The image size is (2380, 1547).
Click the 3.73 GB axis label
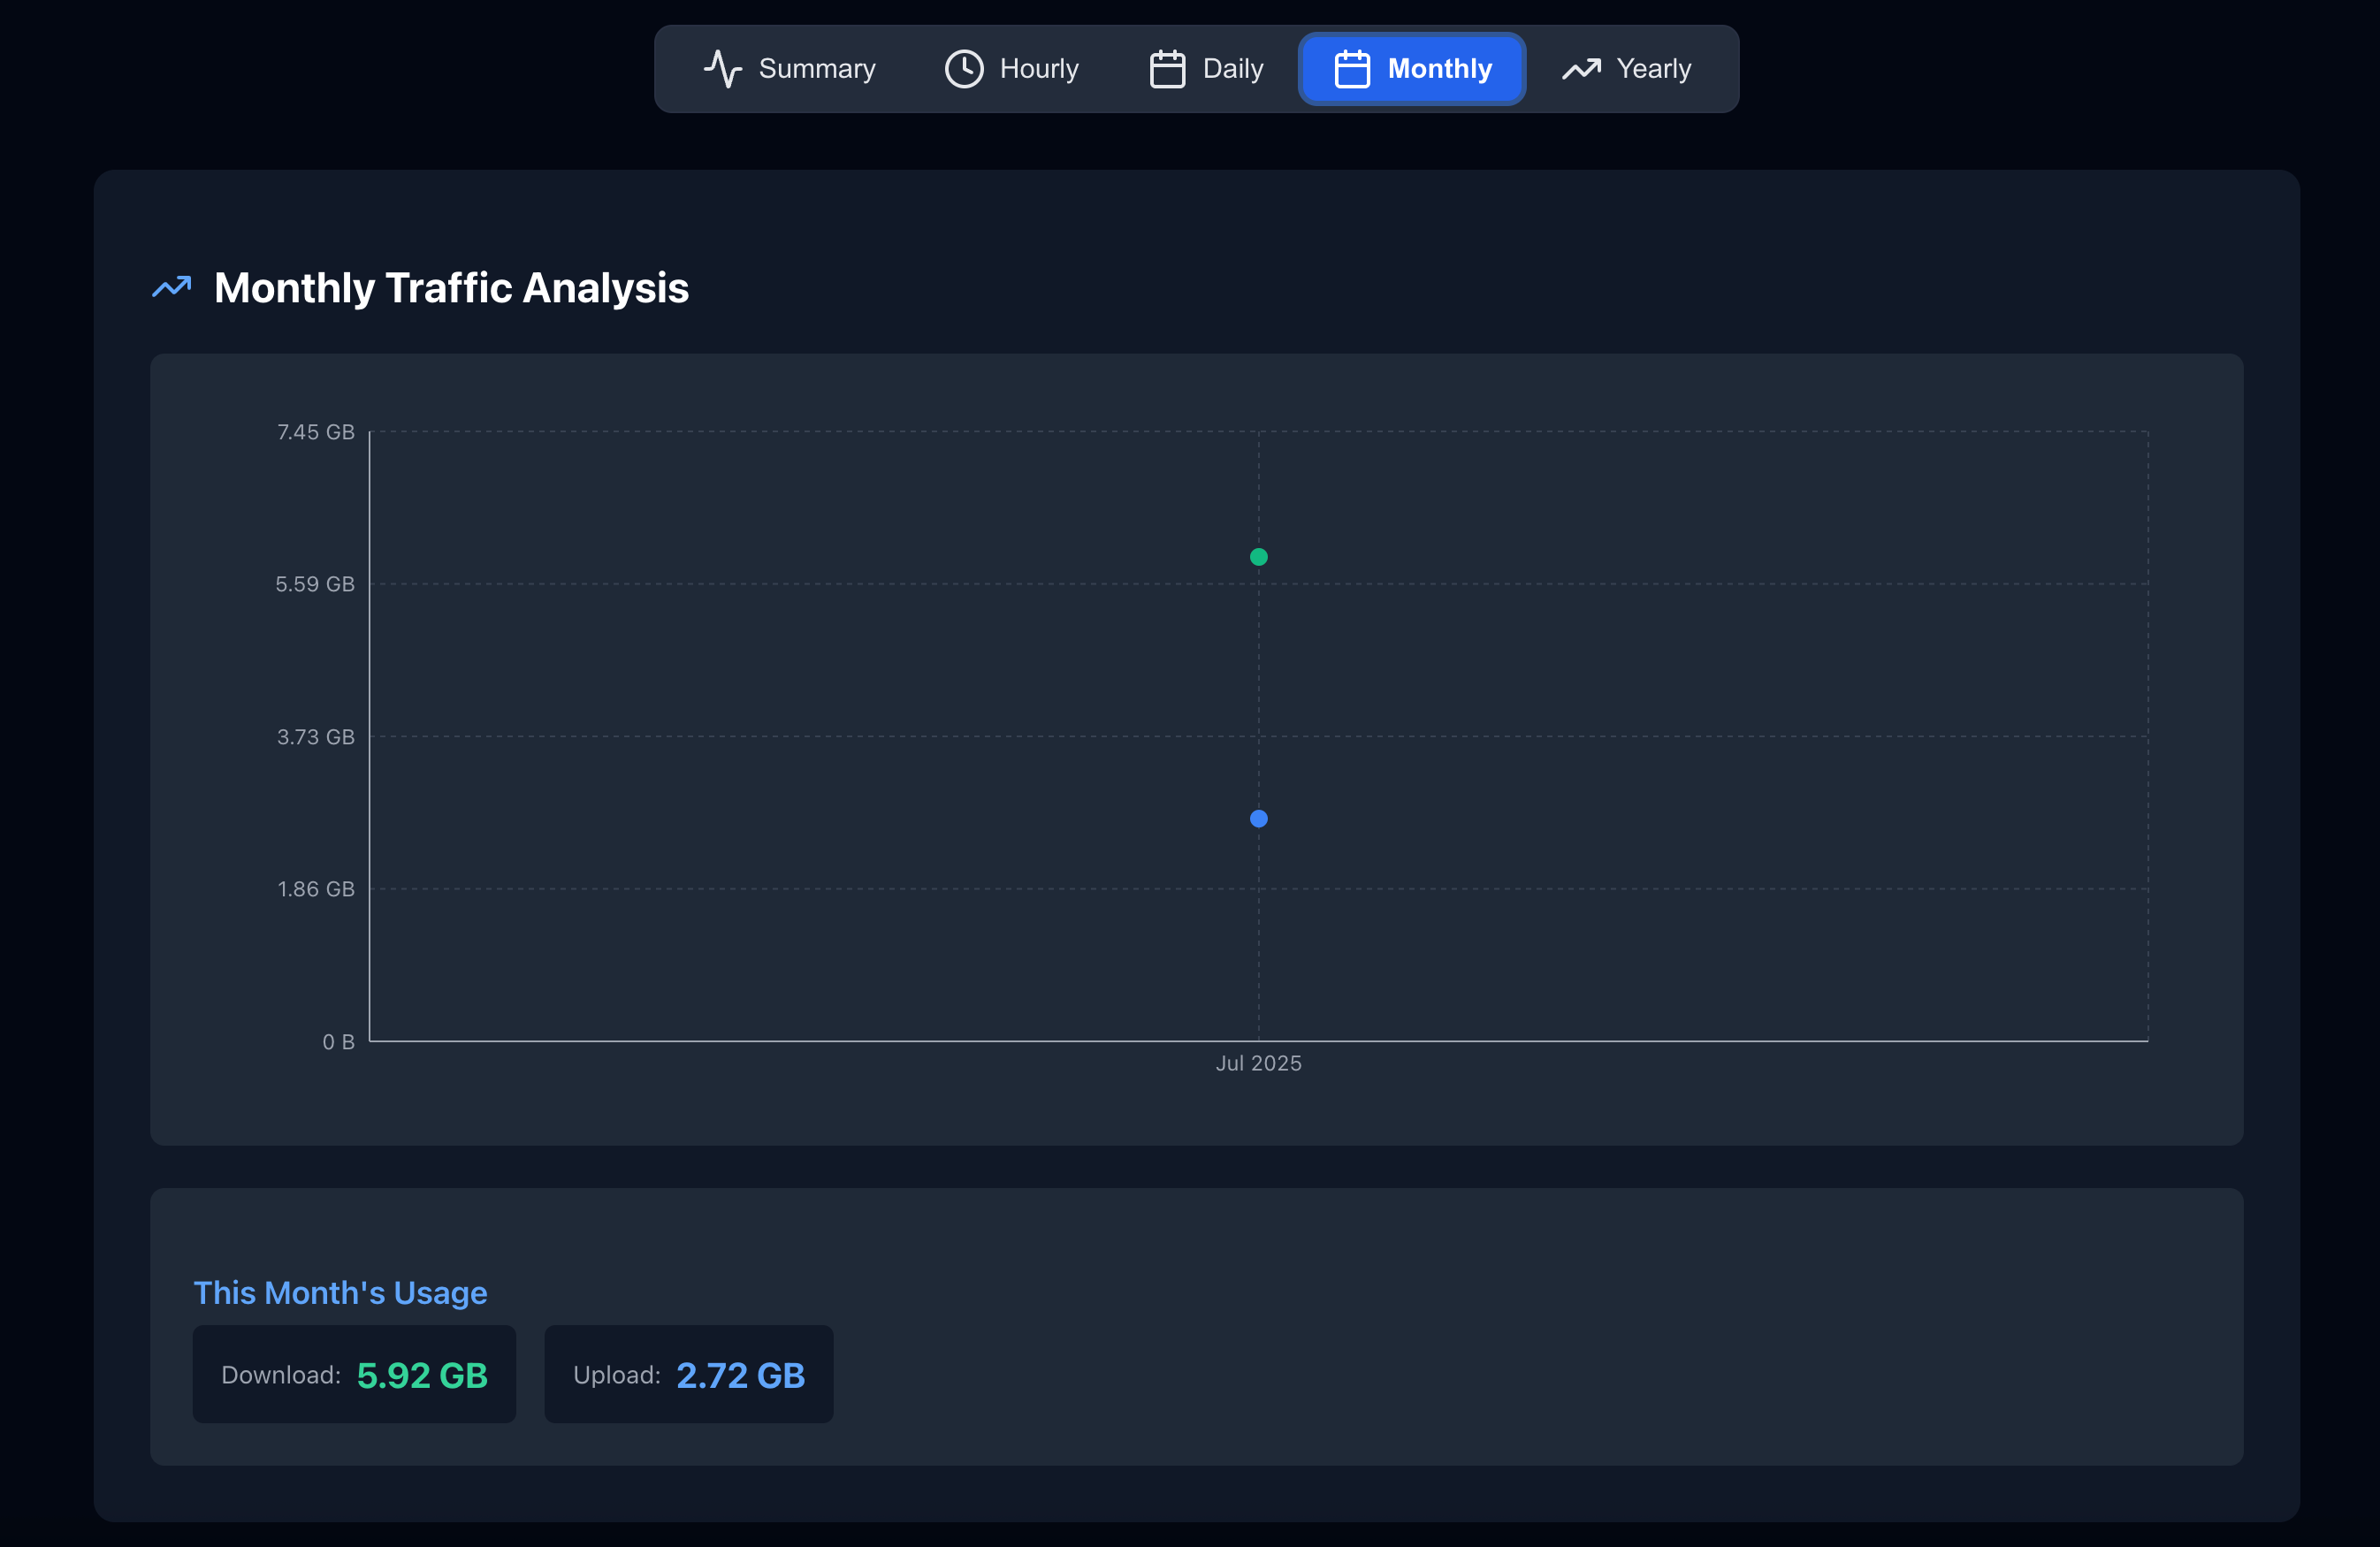[x=315, y=737]
